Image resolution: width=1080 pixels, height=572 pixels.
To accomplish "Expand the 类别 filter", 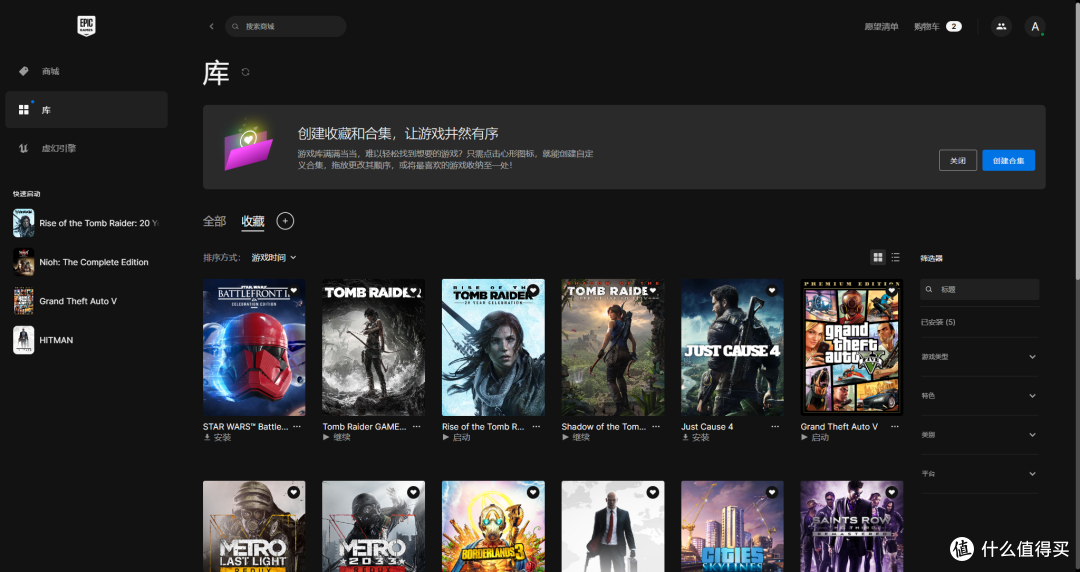I will tap(979, 435).
